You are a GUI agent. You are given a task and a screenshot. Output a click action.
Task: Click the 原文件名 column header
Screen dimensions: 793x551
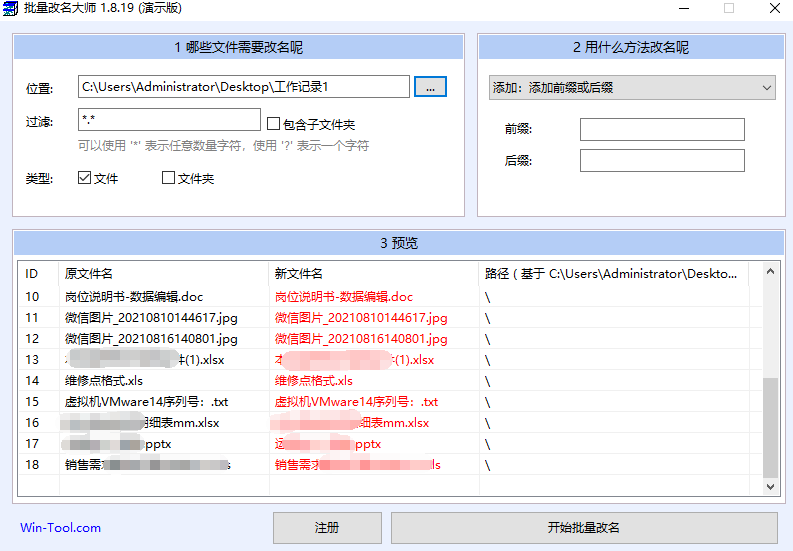click(x=164, y=274)
